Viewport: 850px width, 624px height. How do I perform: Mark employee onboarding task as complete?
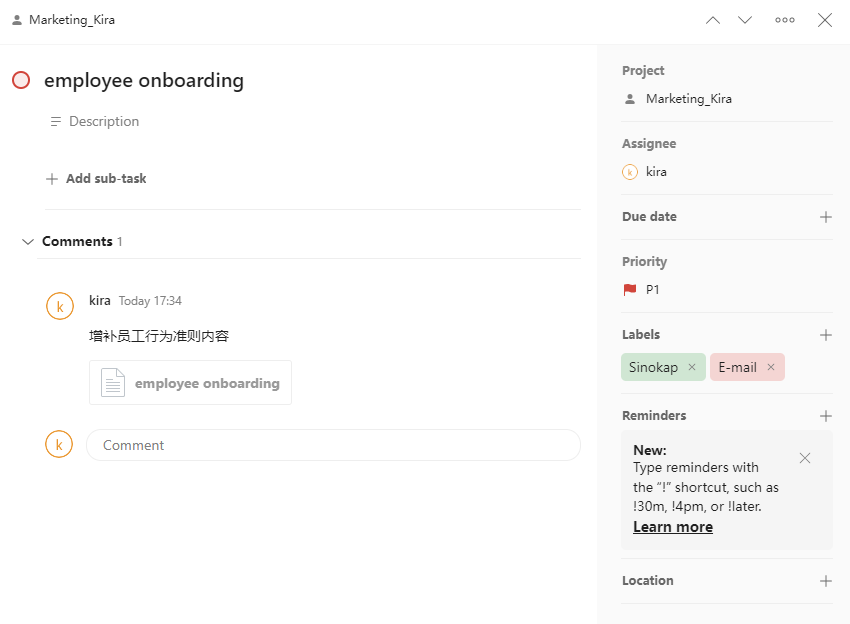[20, 80]
